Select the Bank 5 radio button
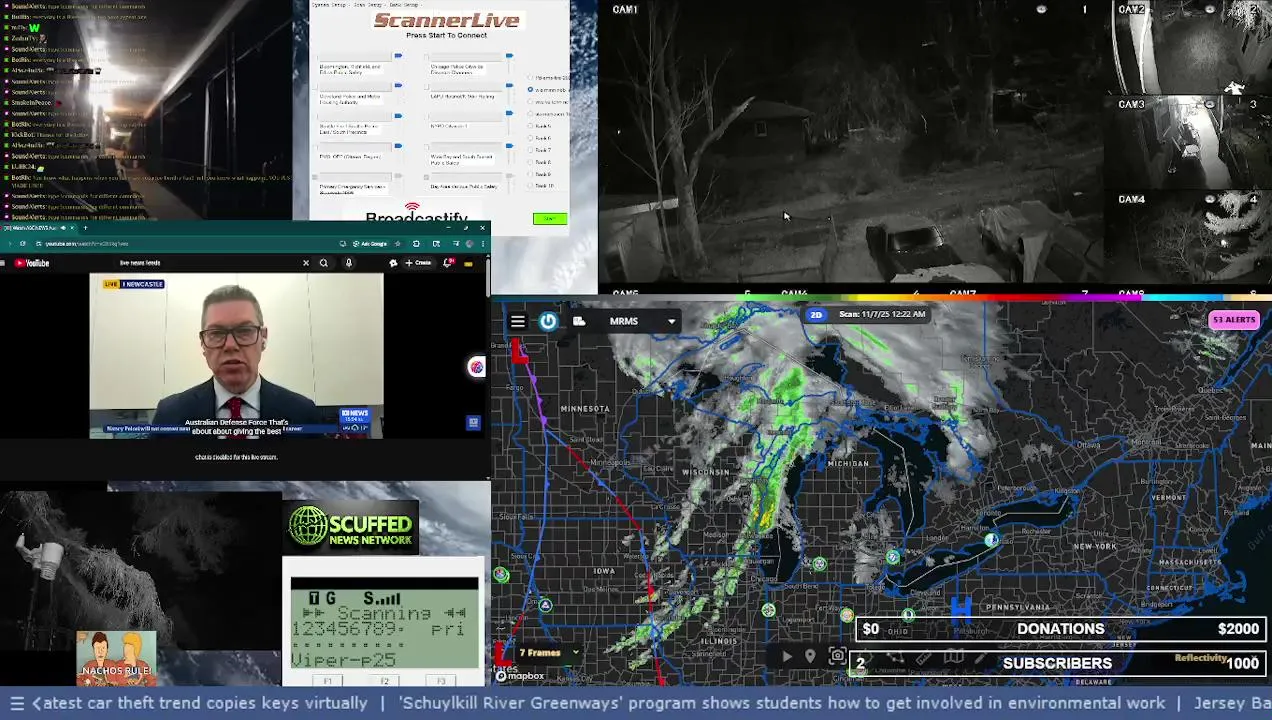The height and width of the screenshot is (720, 1272). click(x=530, y=126)
